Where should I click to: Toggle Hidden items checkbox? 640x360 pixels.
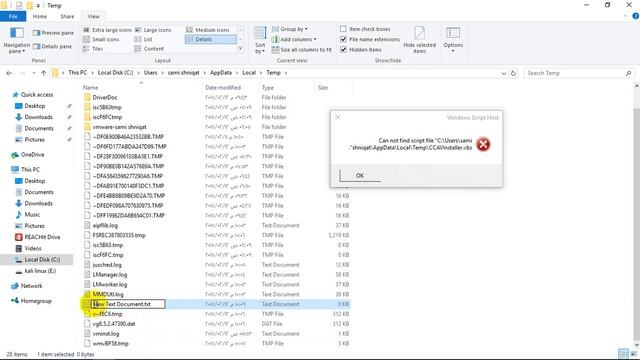tap(343, 49)
